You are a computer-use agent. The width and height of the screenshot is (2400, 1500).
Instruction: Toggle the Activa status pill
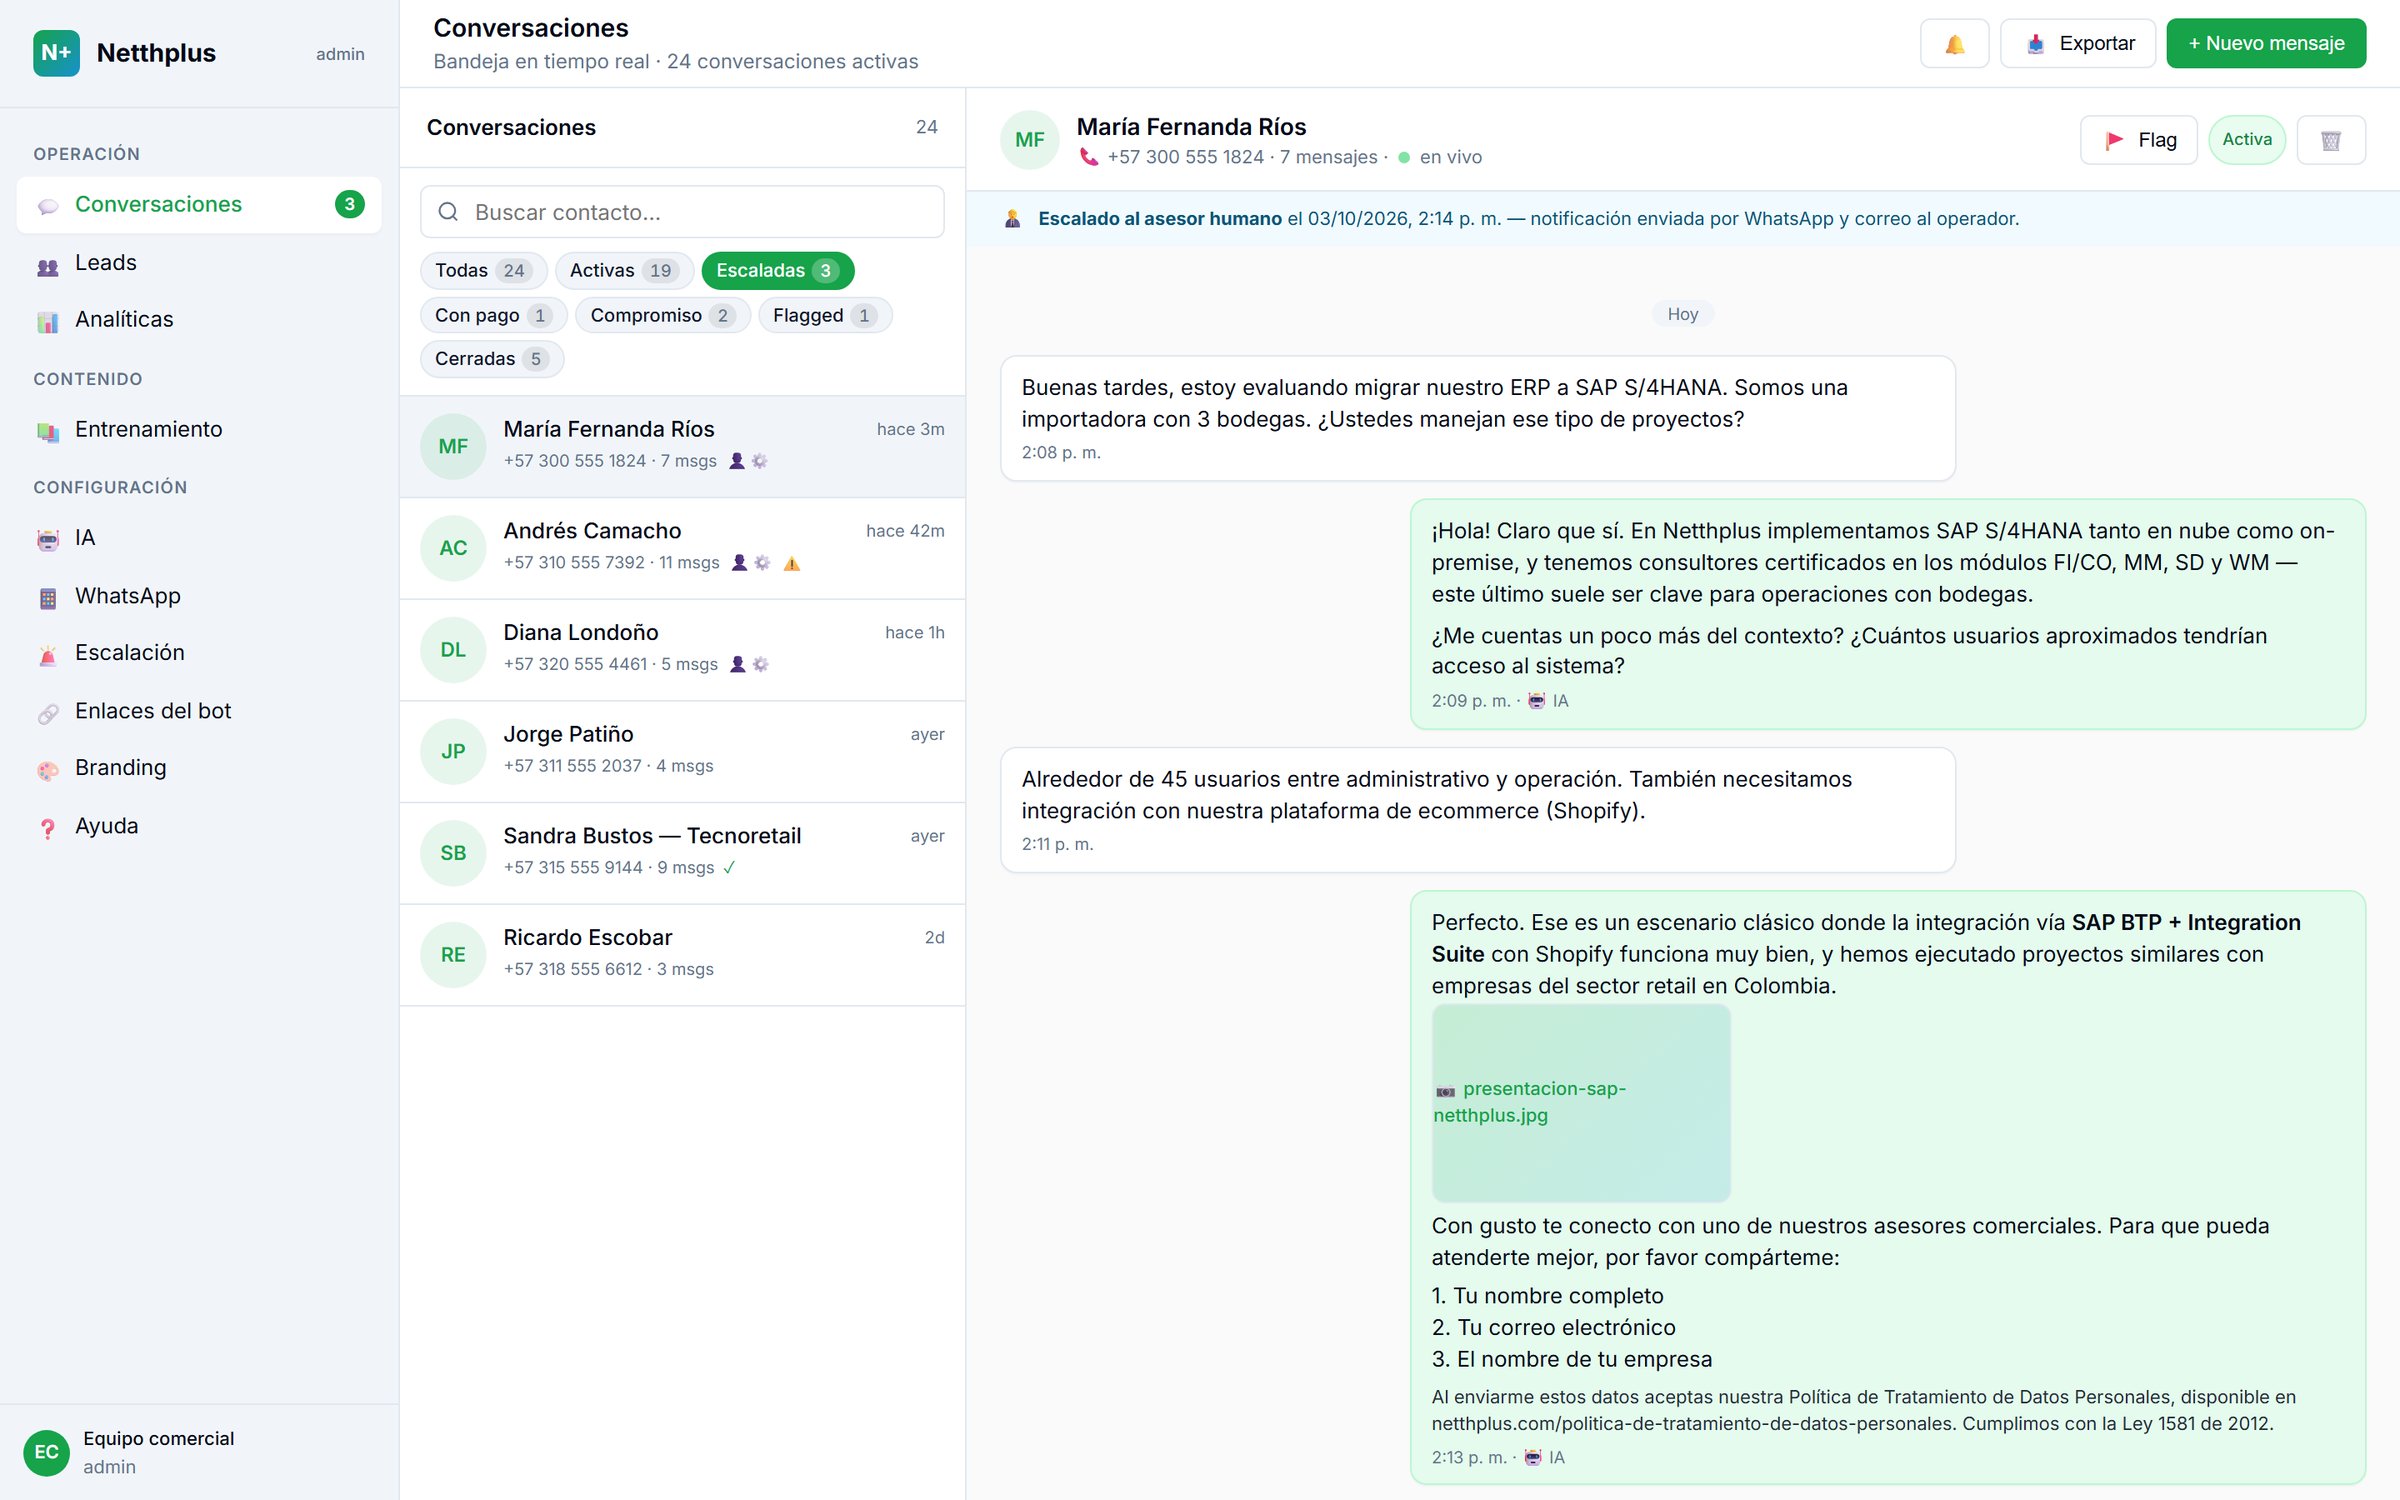coord(2246,140)
